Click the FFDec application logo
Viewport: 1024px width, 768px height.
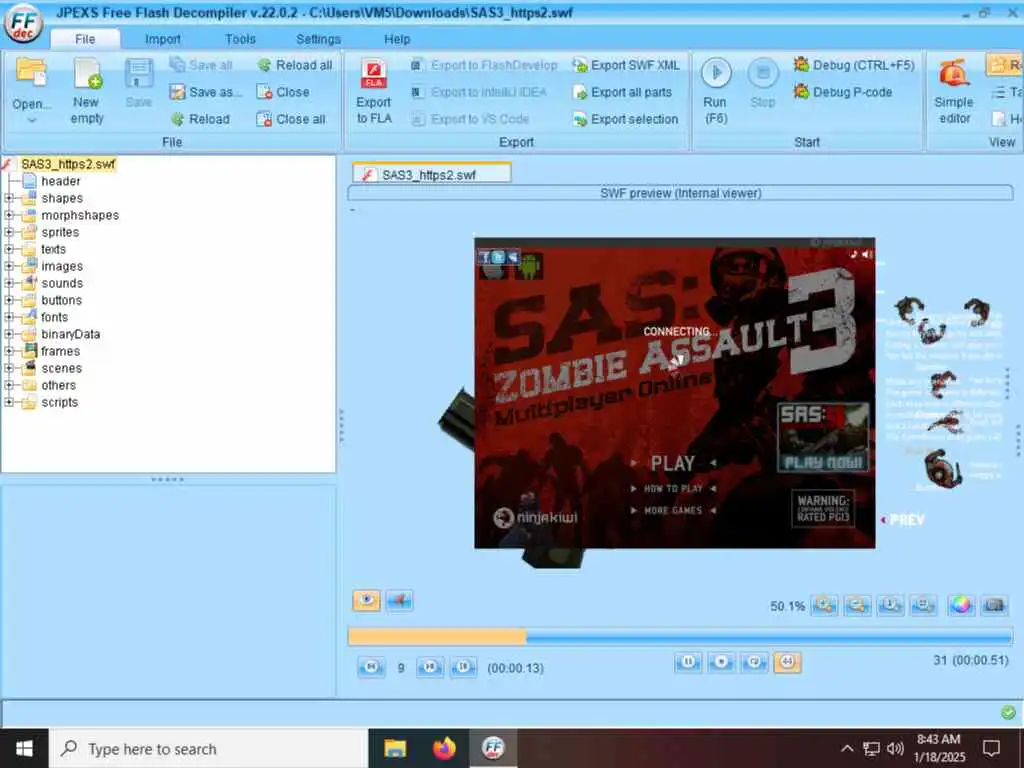pyautogui.click(x=24, y=24)
